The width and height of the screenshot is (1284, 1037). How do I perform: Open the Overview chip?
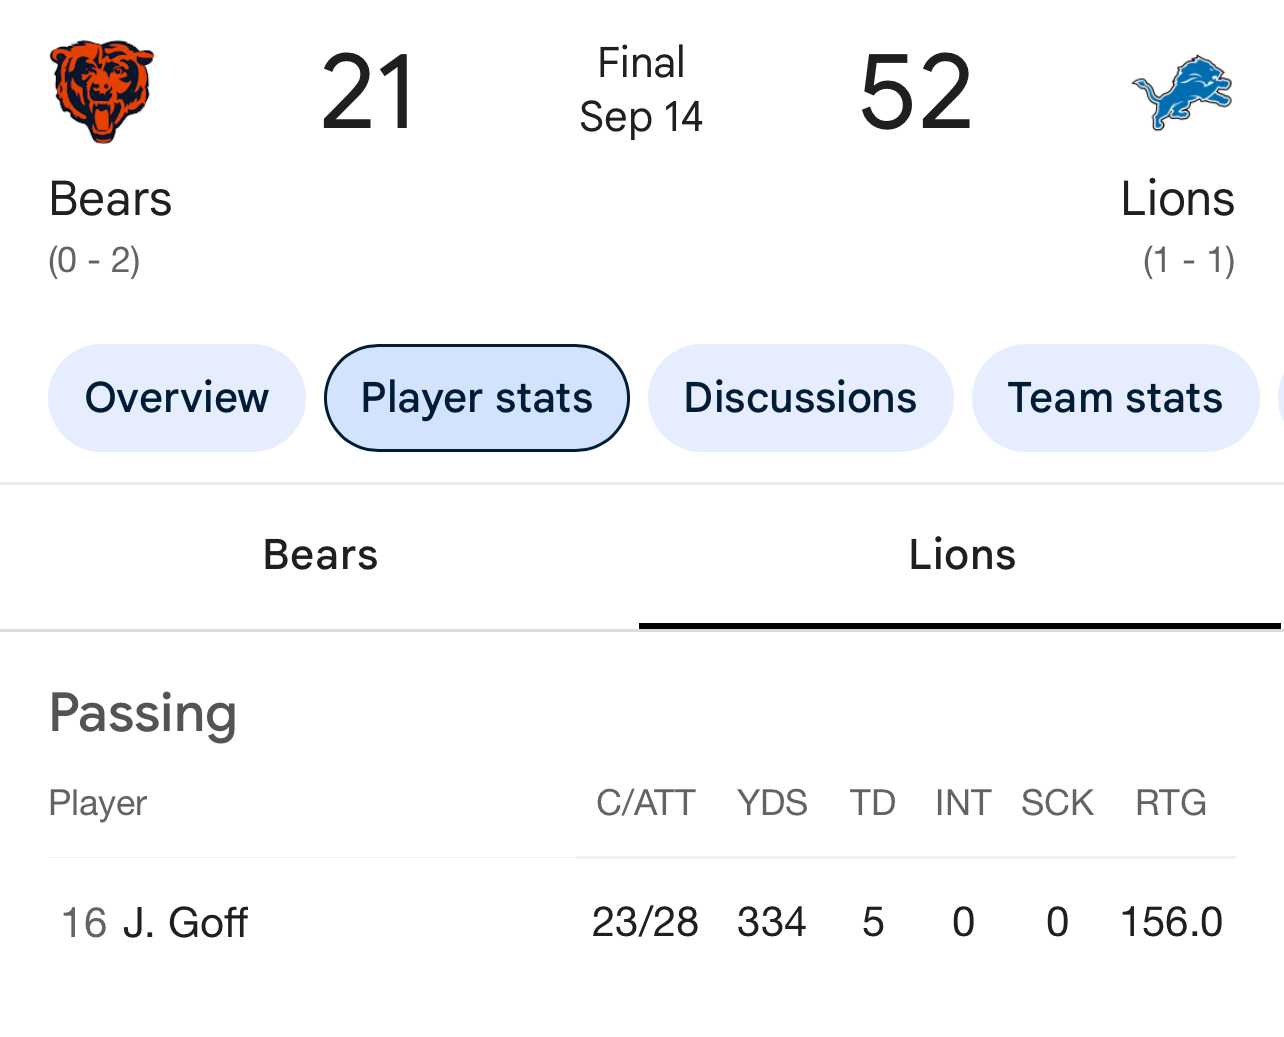(x=177, y=398)
